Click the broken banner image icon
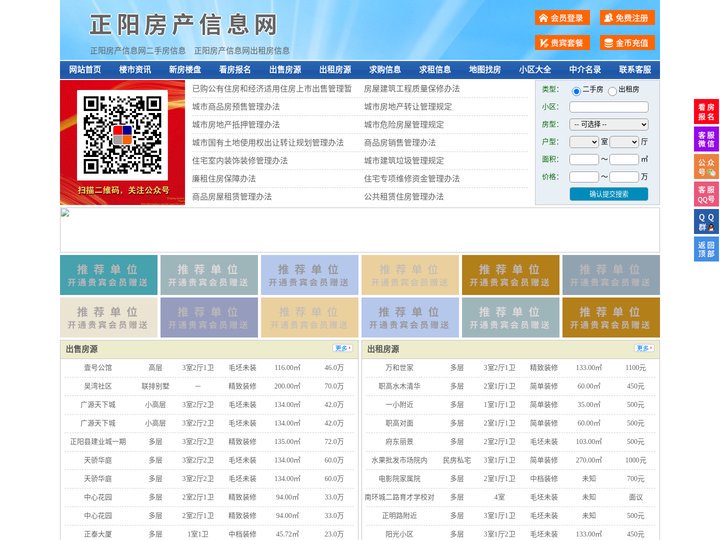 pyautogui.click(x=65, y=213)
